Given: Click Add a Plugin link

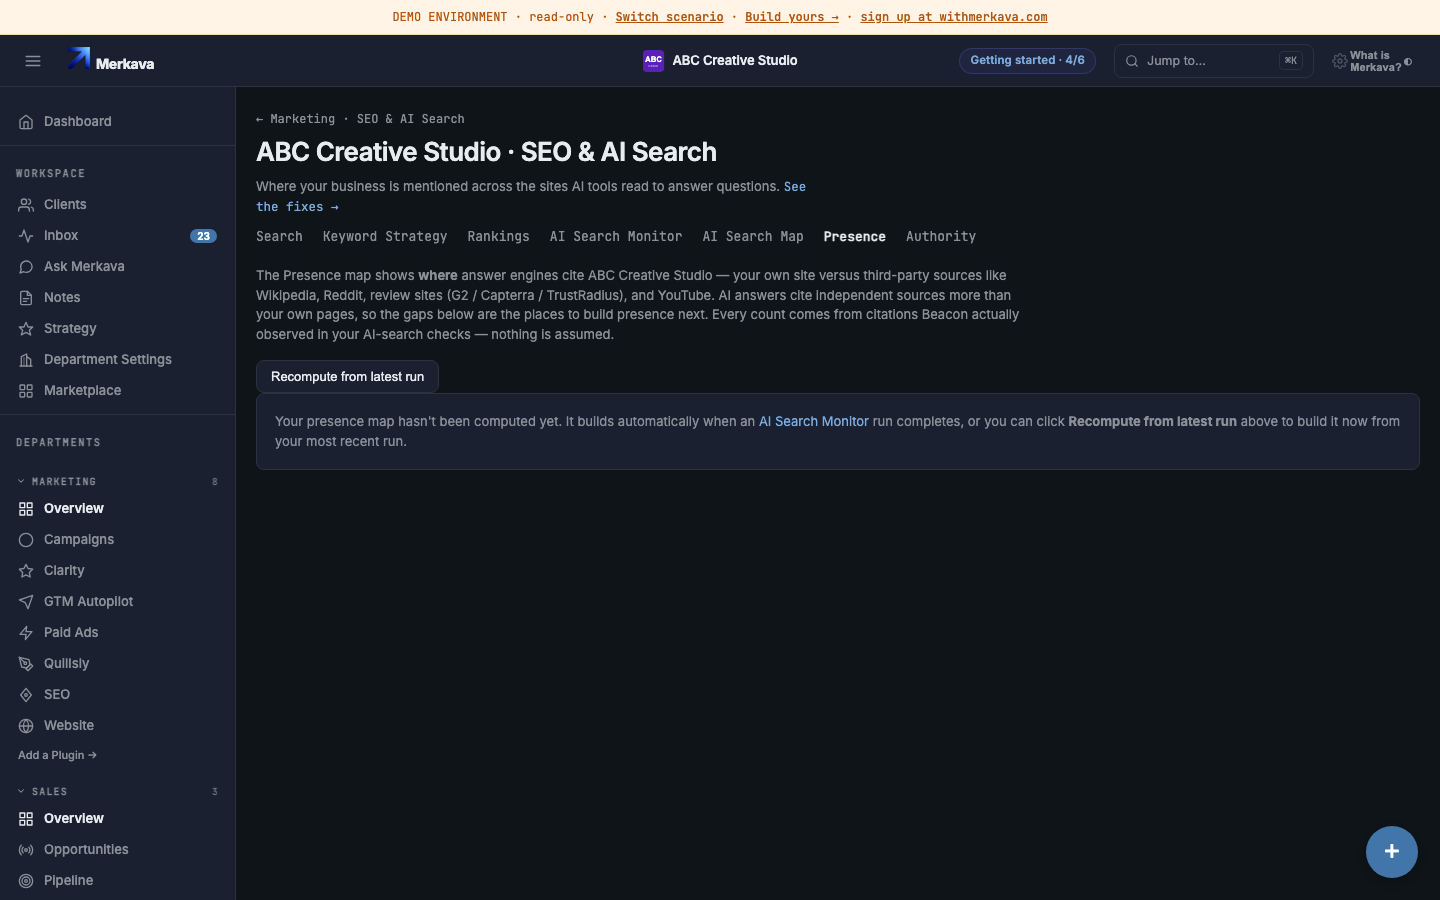Looking at the screenshot, I should 57,756.
